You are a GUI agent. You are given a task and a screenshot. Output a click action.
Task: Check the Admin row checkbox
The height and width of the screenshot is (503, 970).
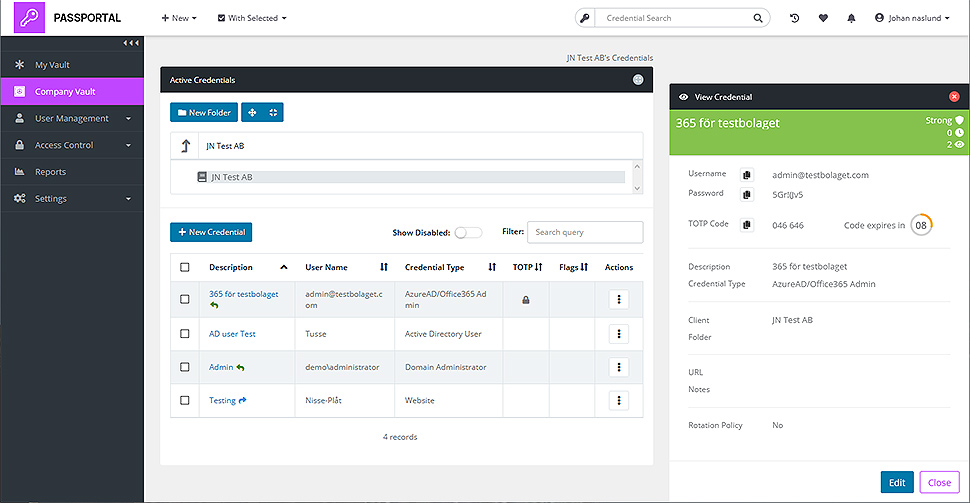[x=184, y=368]
